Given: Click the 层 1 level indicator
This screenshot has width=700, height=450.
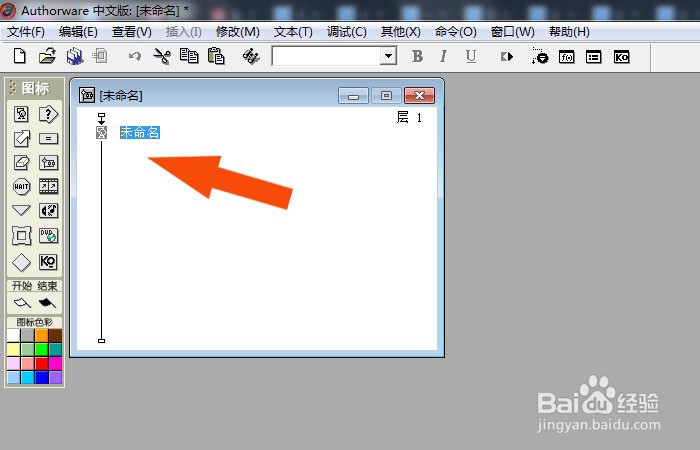Looking at the screenshot, I should pos(409,117).
